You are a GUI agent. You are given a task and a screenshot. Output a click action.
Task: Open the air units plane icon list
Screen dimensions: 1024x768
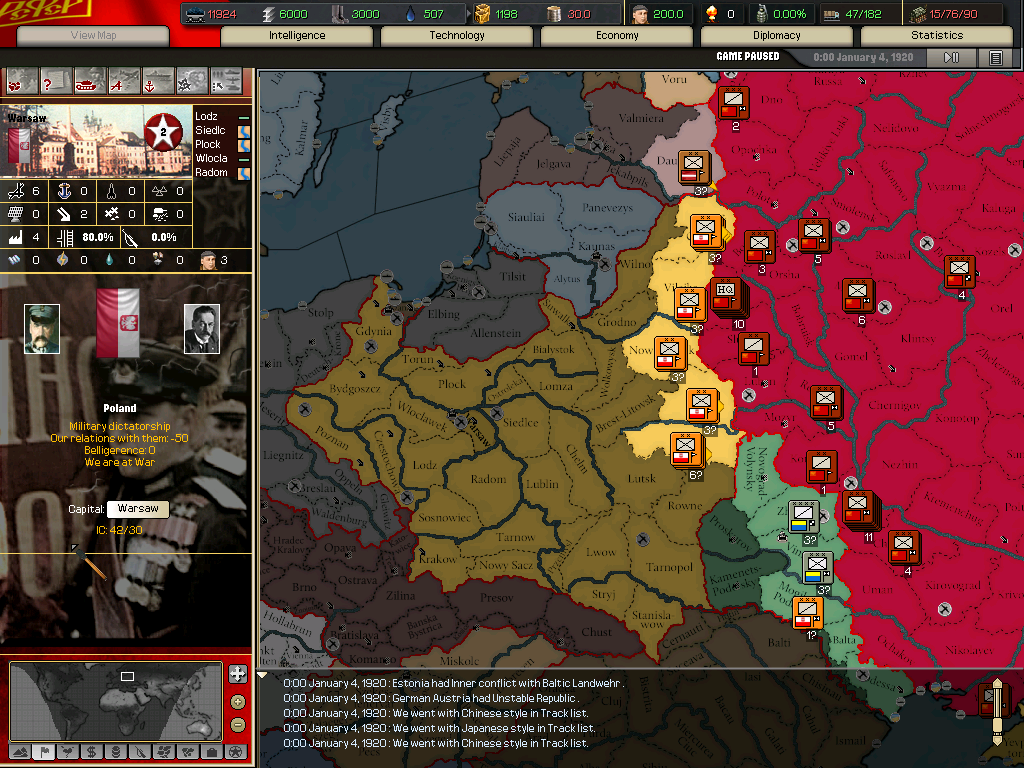tap(124, 80)
